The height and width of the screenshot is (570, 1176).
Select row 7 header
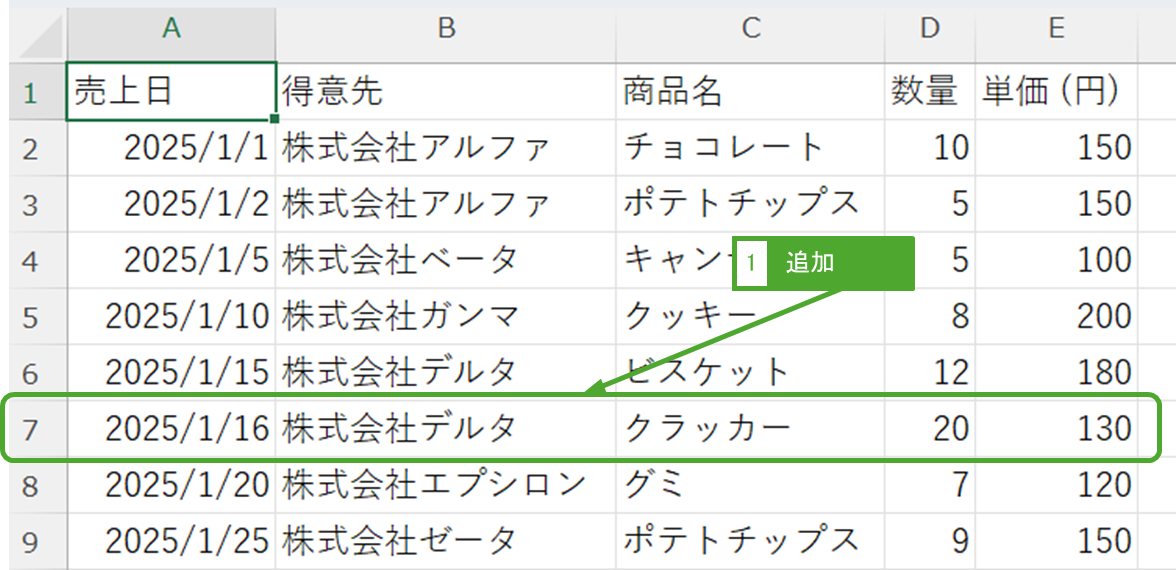[30, 429]
